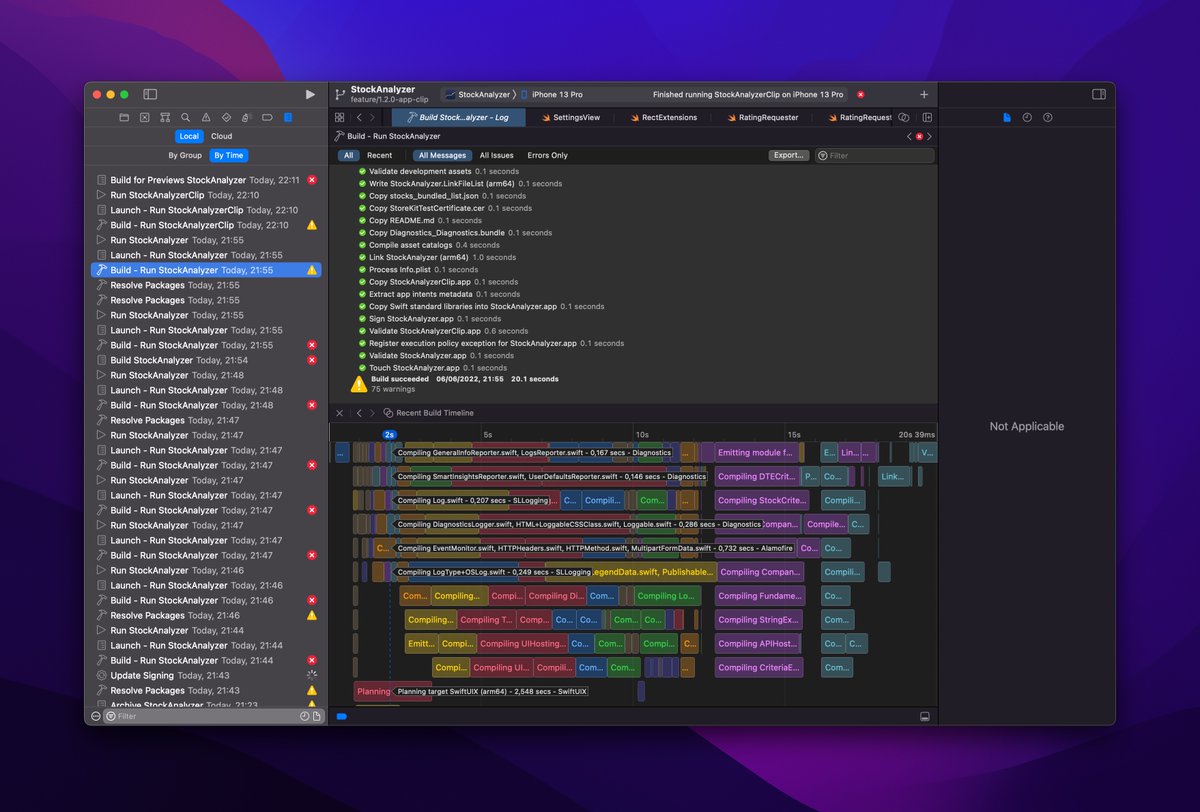Screen dimensions: 1200x812
Task: Click the build log Filter field
Action: click(875, 155)
